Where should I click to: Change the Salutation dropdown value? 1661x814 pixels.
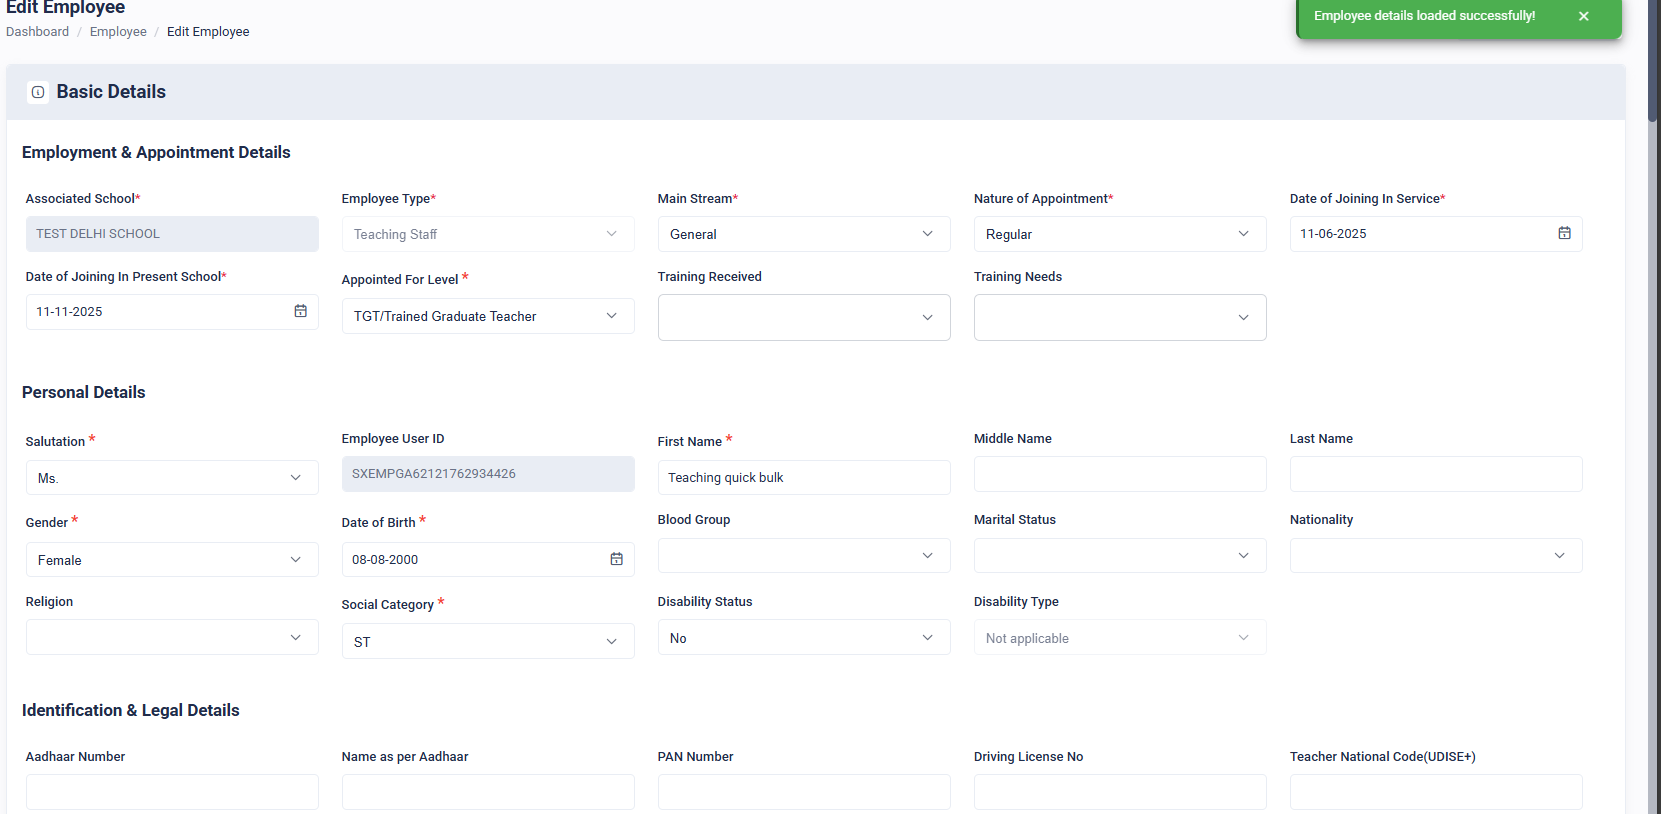[x=172, y=478]
